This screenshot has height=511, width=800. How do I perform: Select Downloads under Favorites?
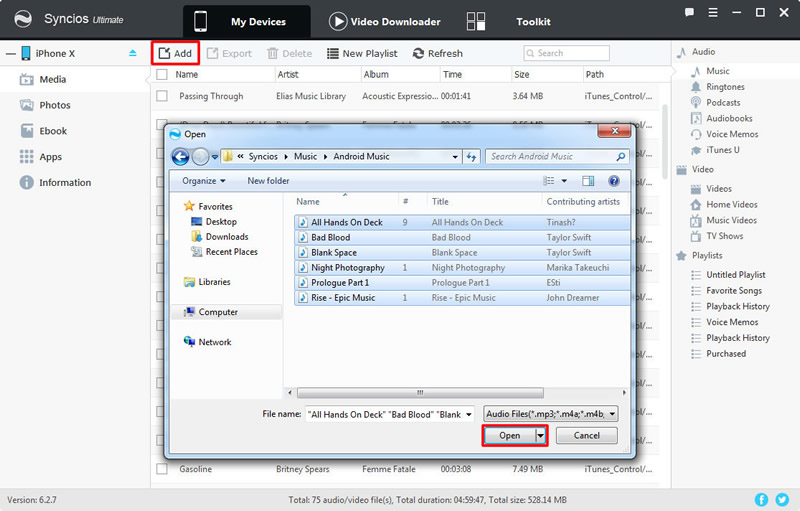click(219, 237)
